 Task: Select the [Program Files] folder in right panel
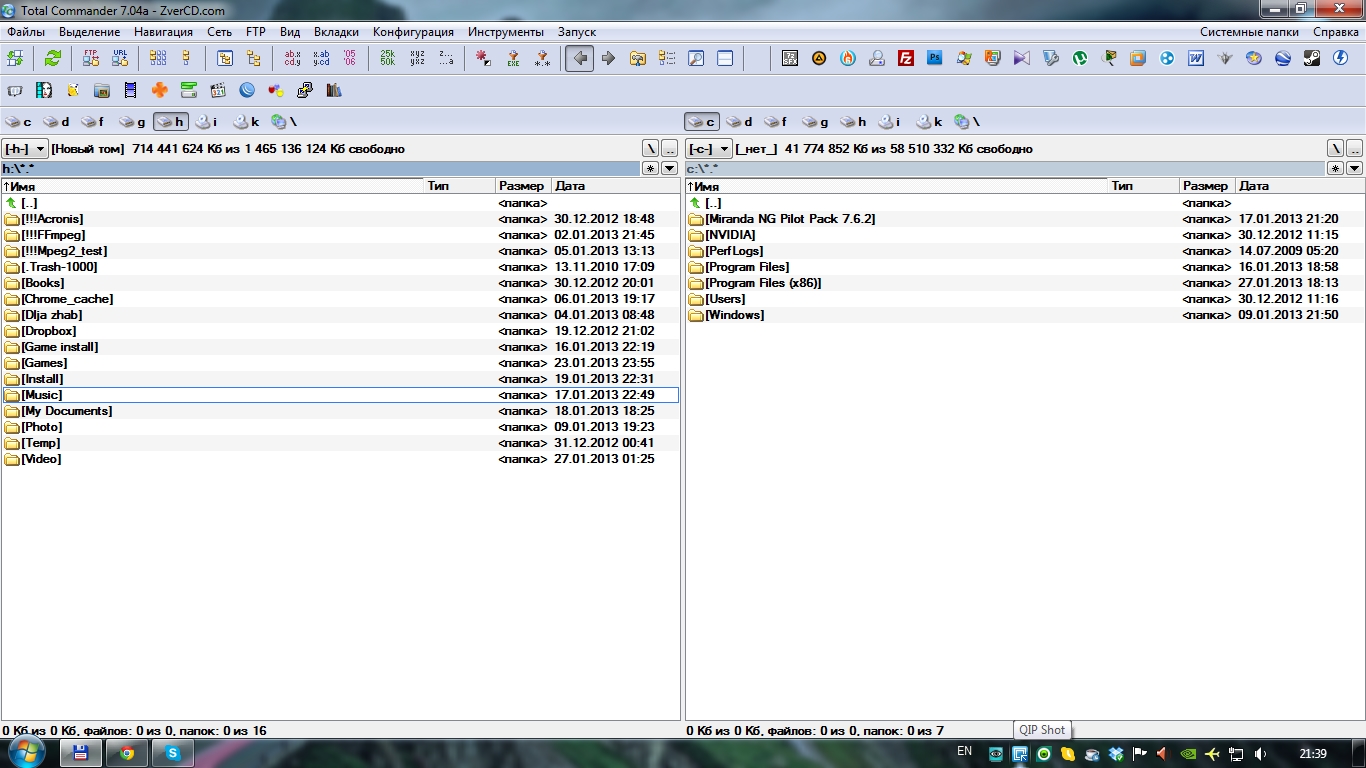pos(746,267)
